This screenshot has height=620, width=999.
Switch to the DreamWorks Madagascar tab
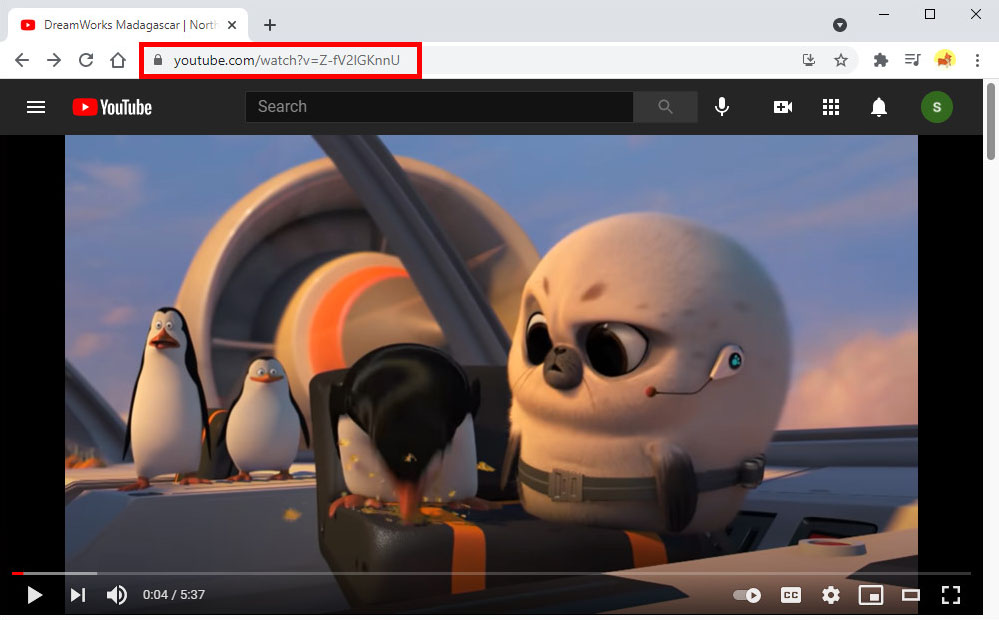pyautogui.click(x=127, y=25)
